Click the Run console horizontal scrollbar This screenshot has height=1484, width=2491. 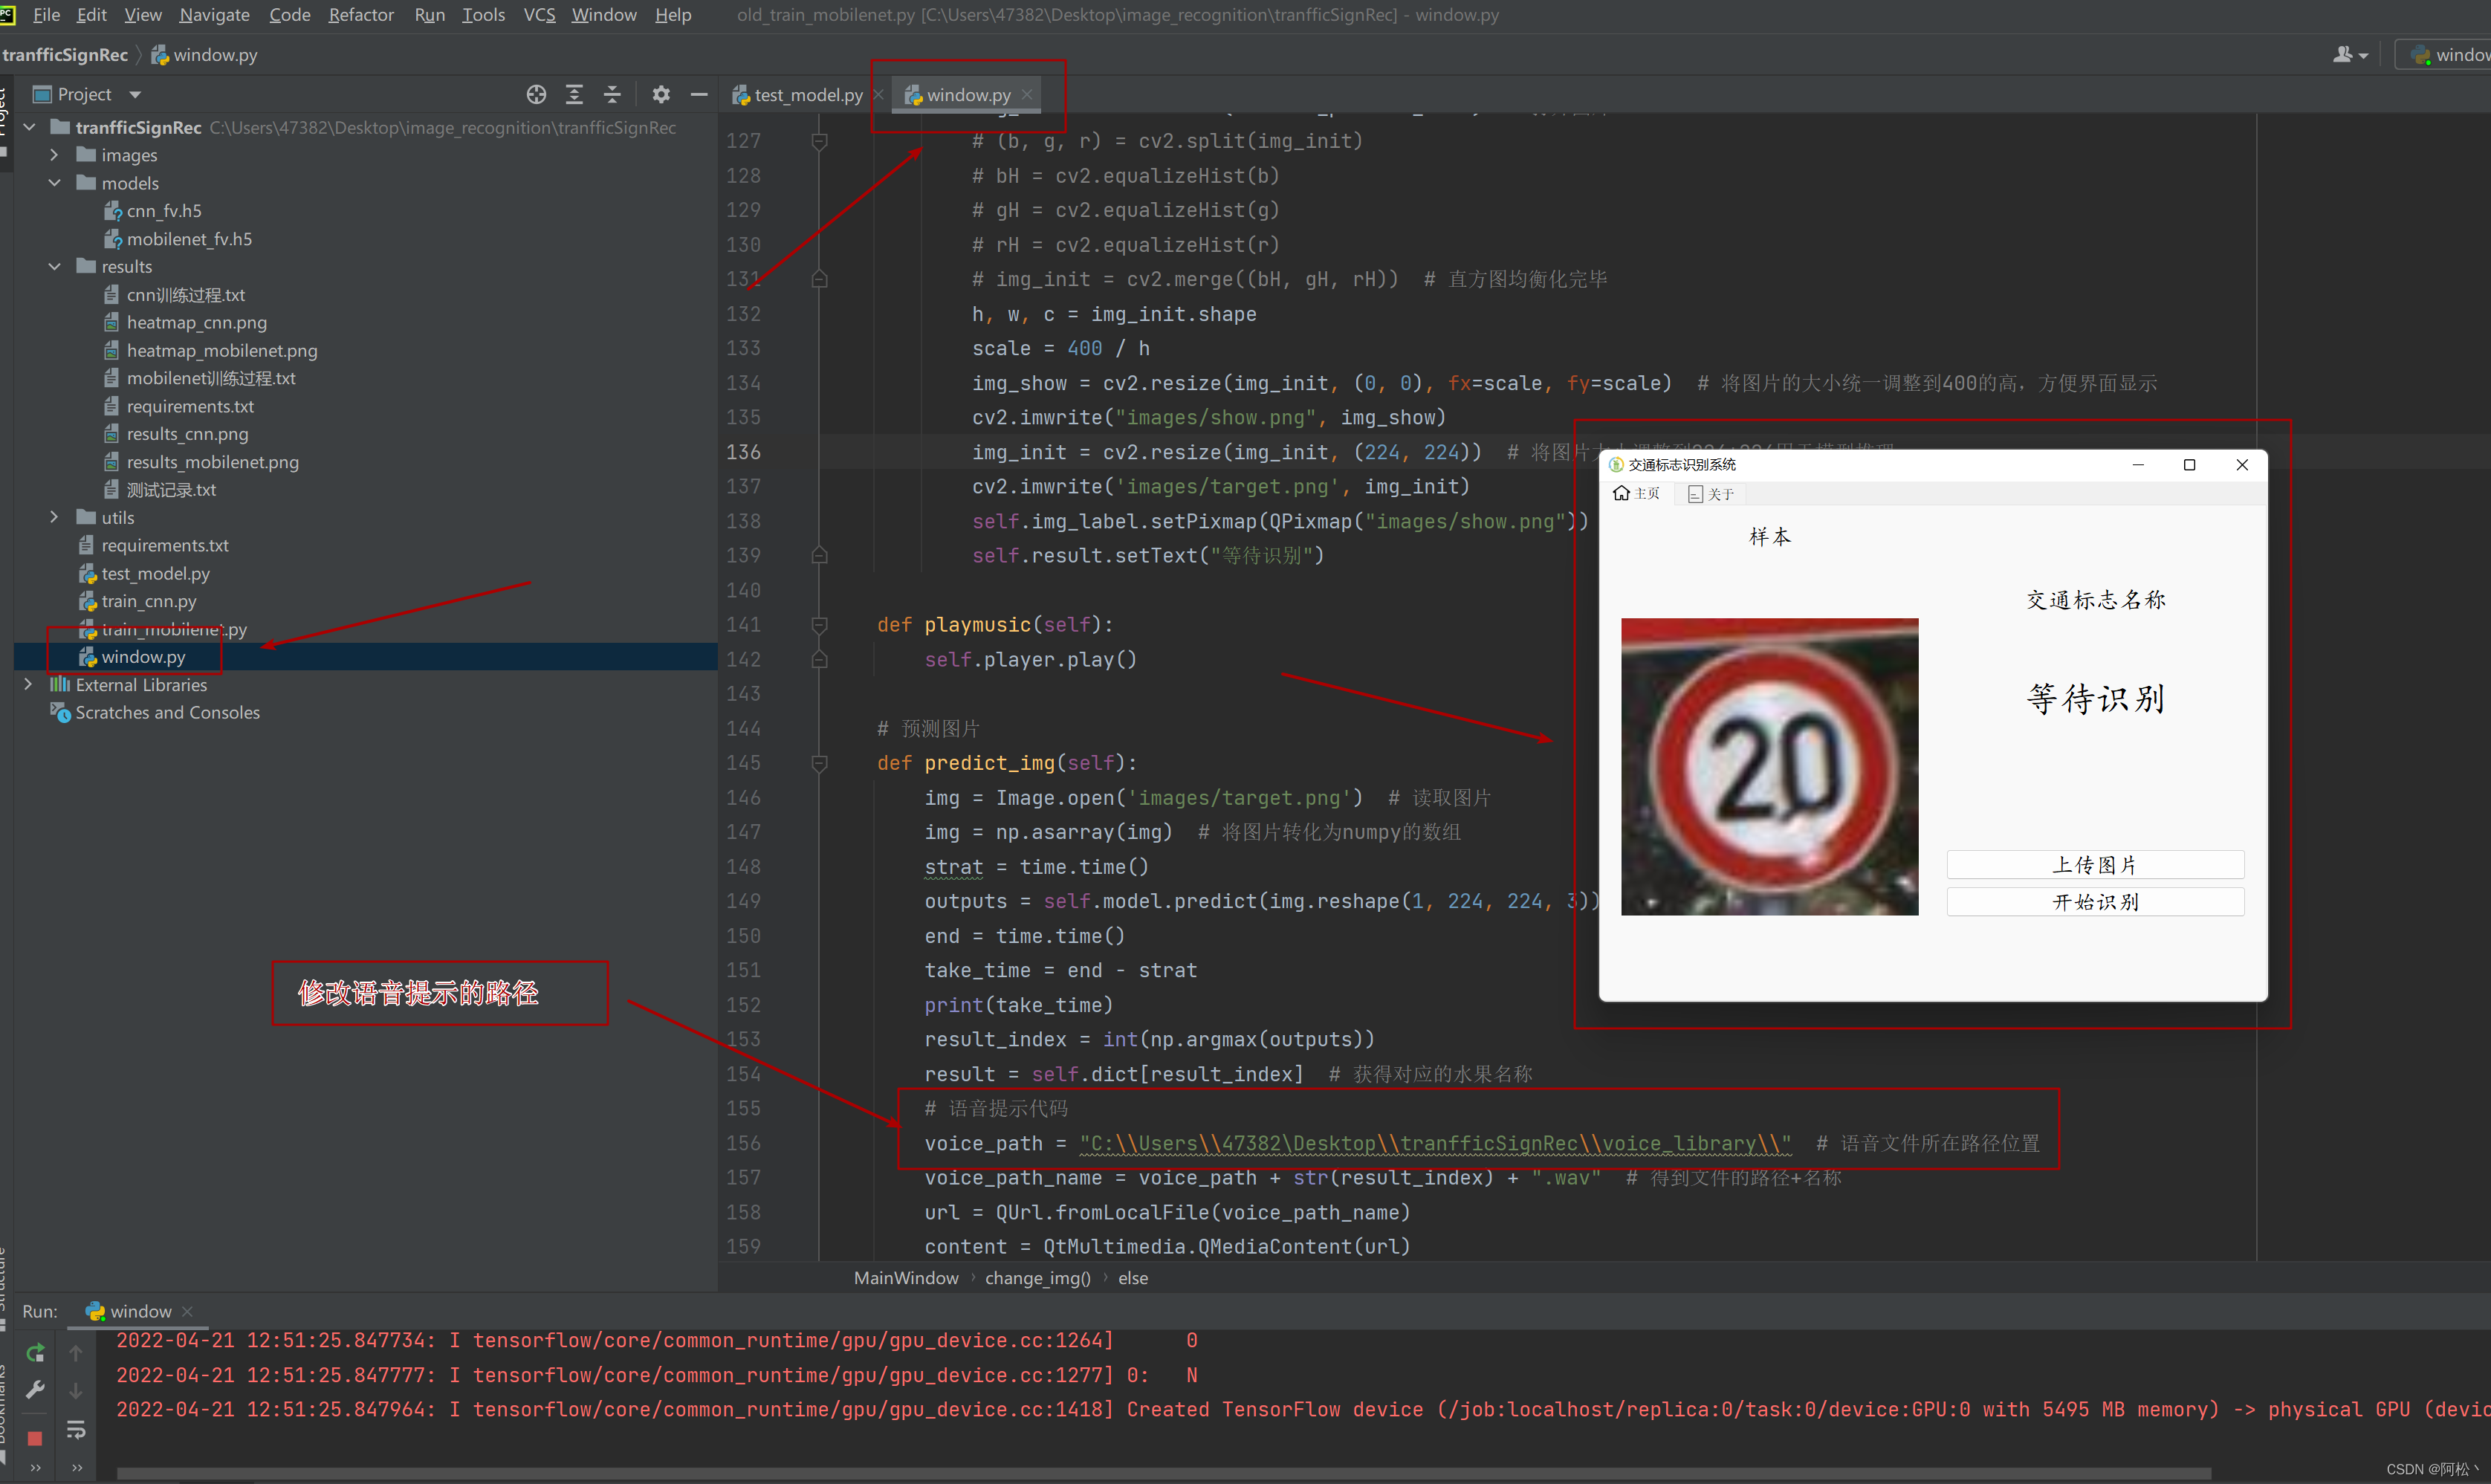1160,1474
